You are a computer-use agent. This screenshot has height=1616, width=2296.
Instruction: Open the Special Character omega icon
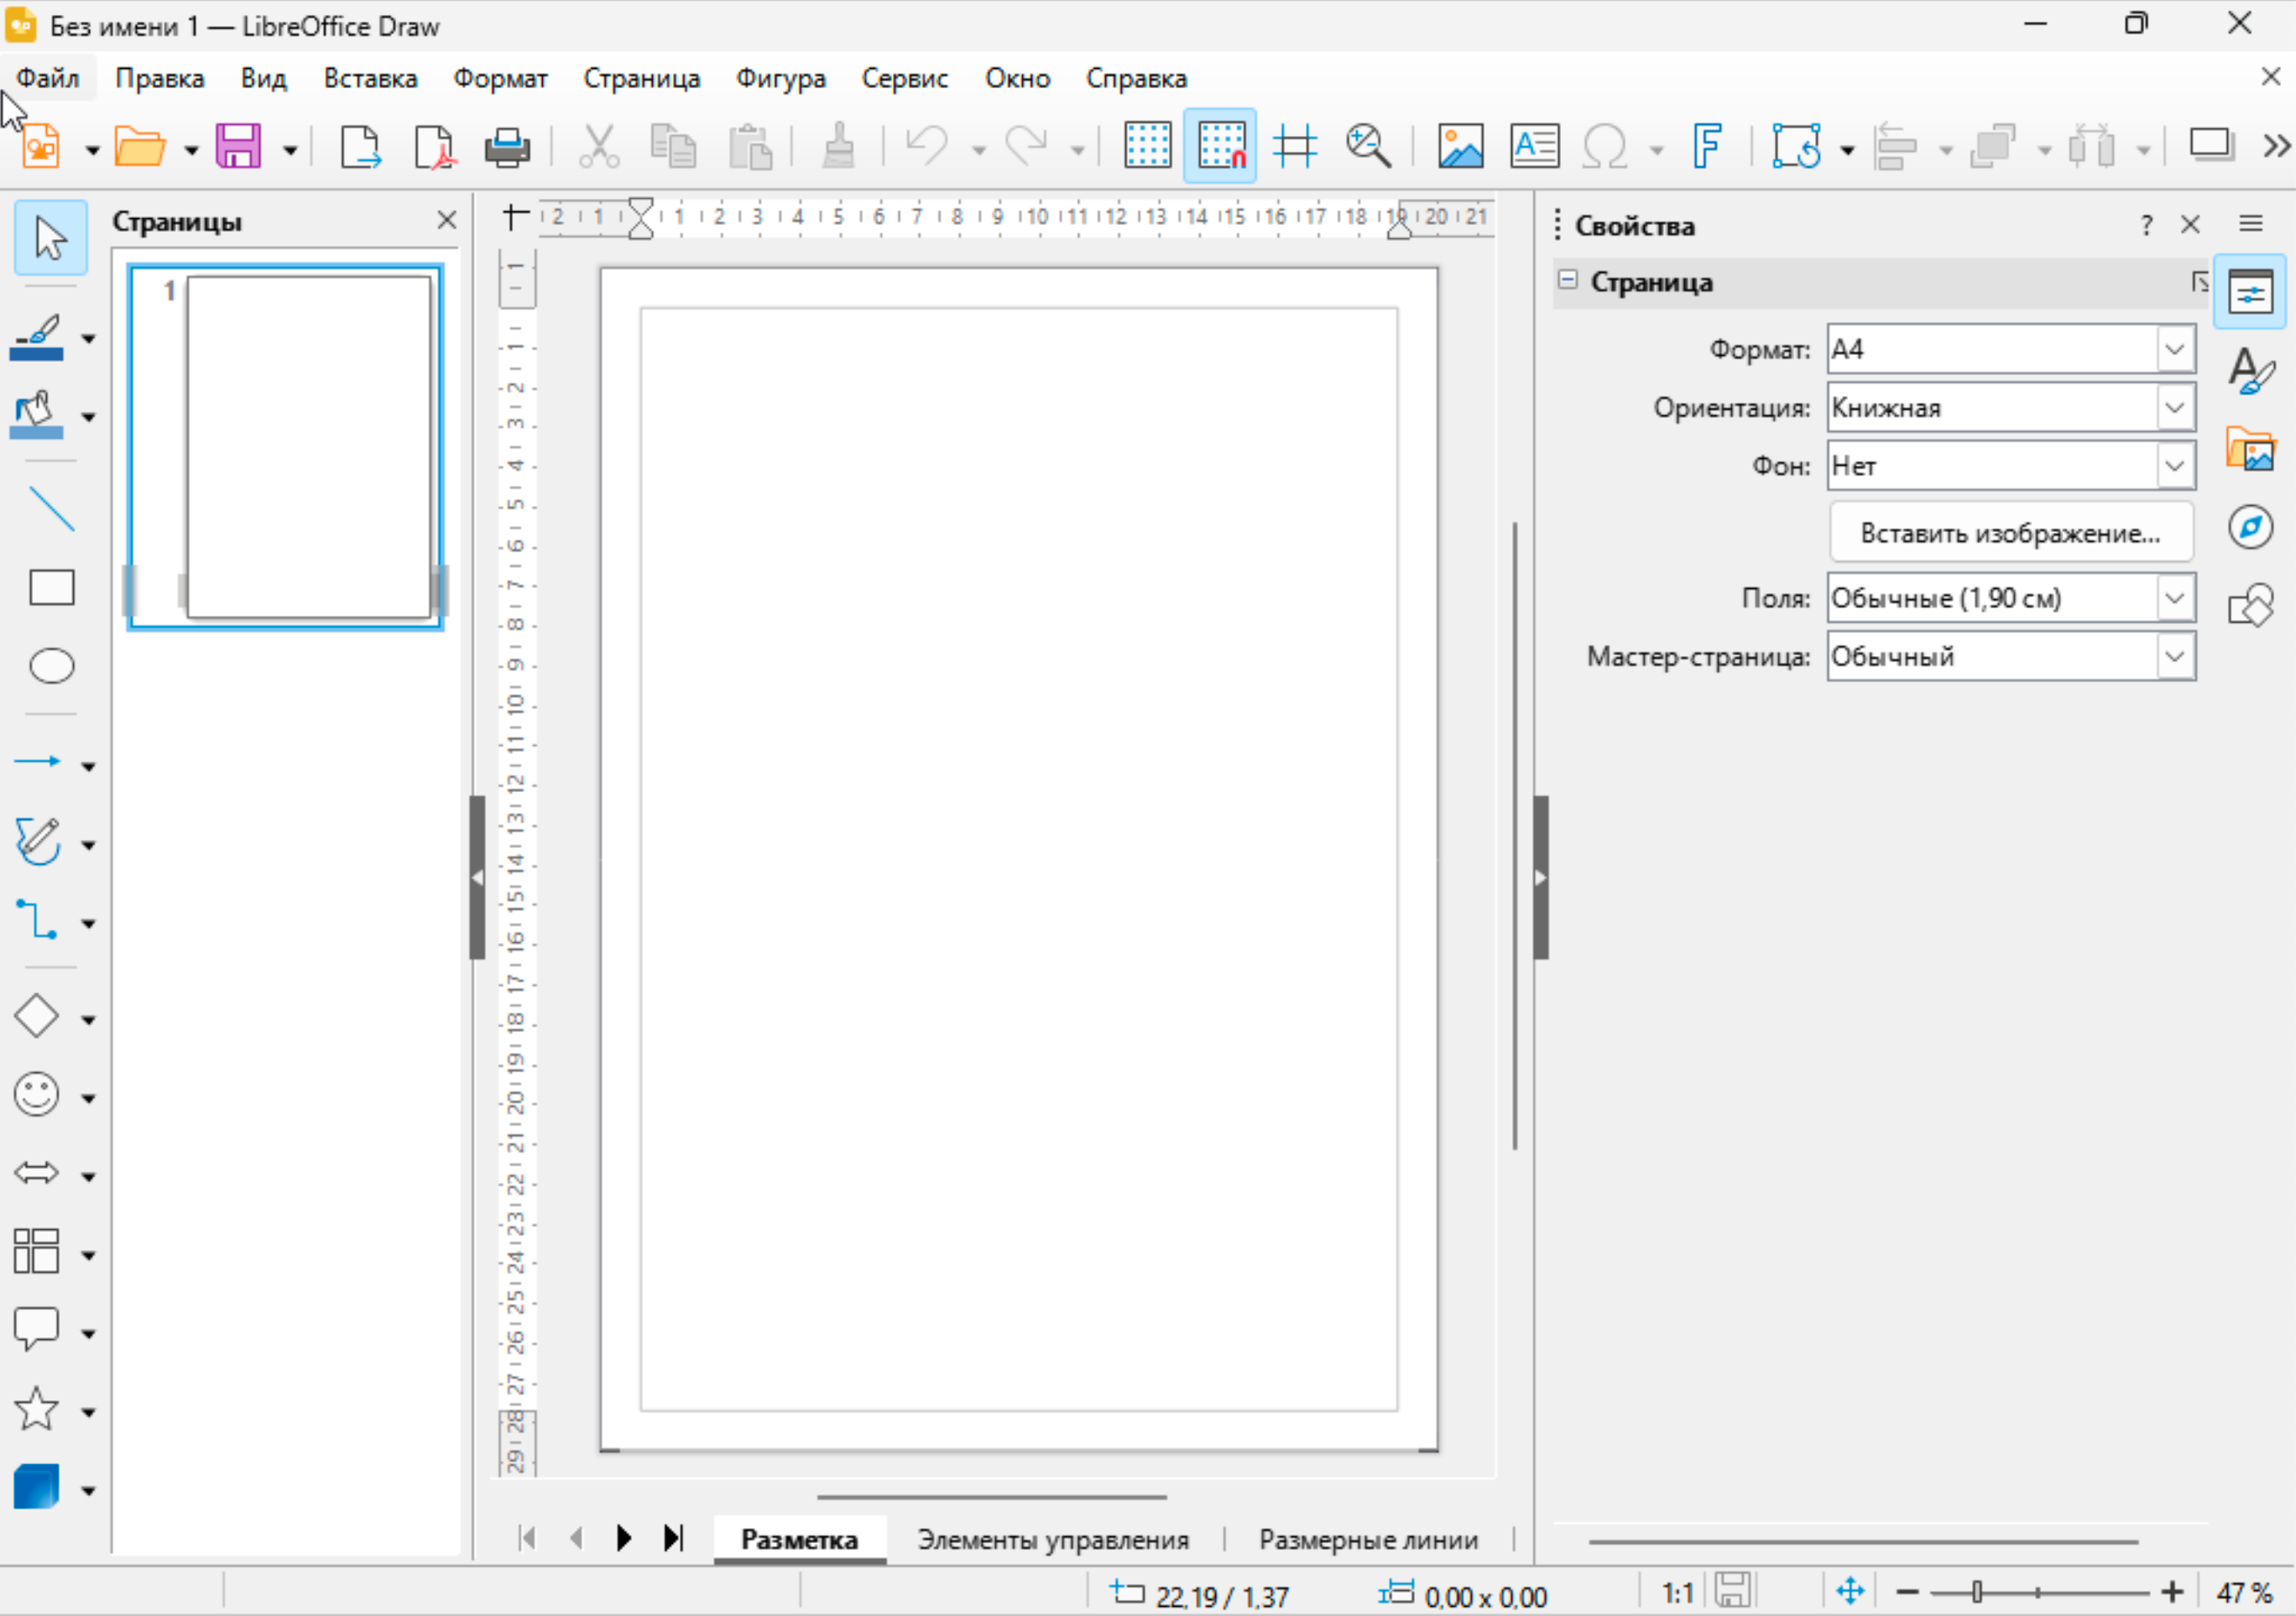(1605, 147)
